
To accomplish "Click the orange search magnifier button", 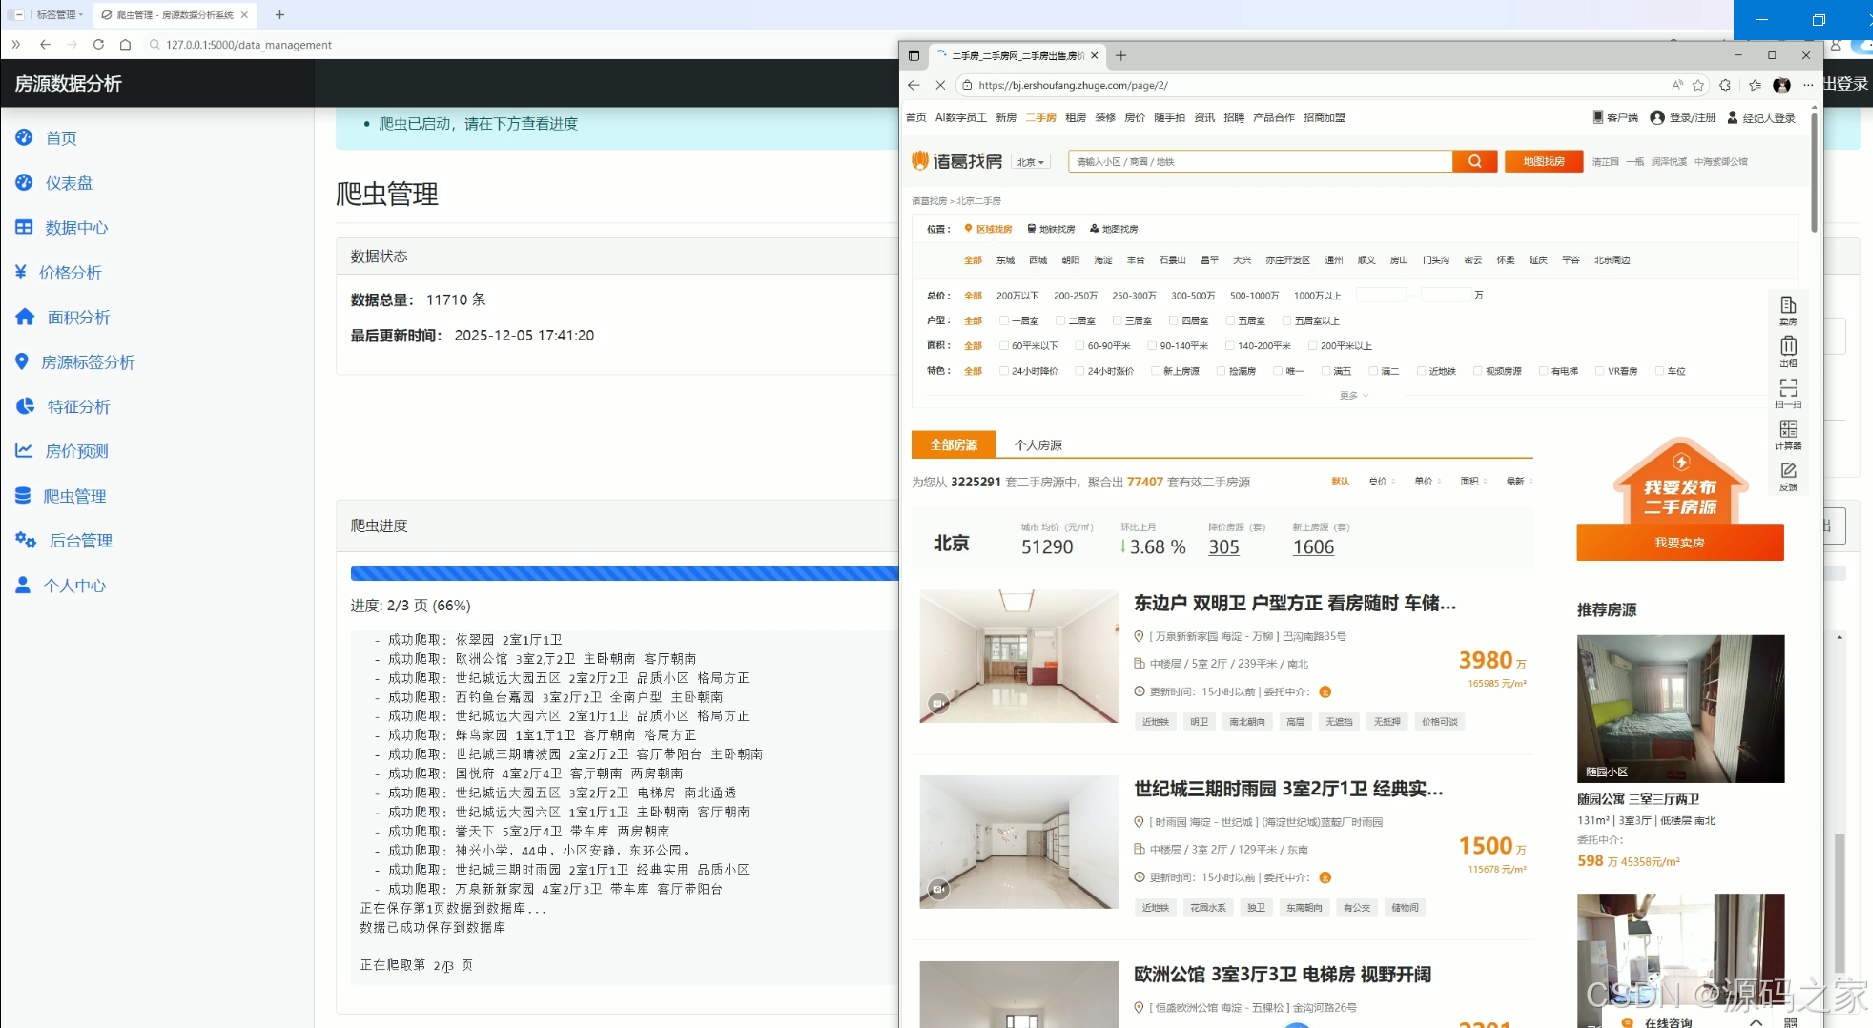I will pos(1475,162).
